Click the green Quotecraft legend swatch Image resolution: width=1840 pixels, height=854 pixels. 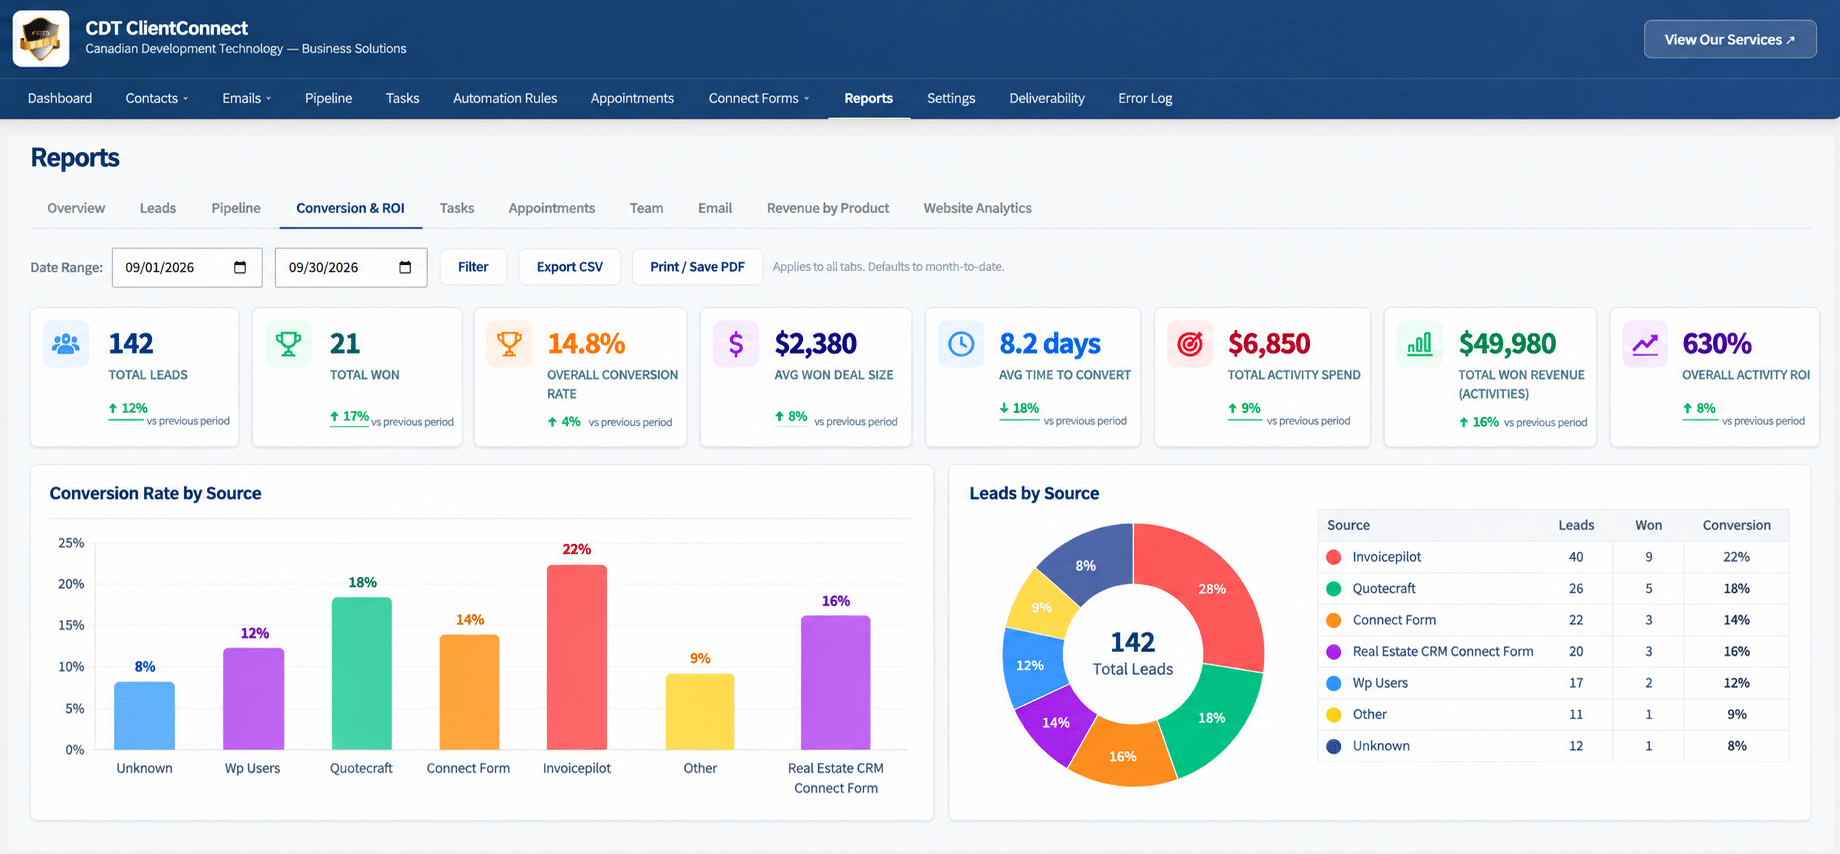(1333, 589)
